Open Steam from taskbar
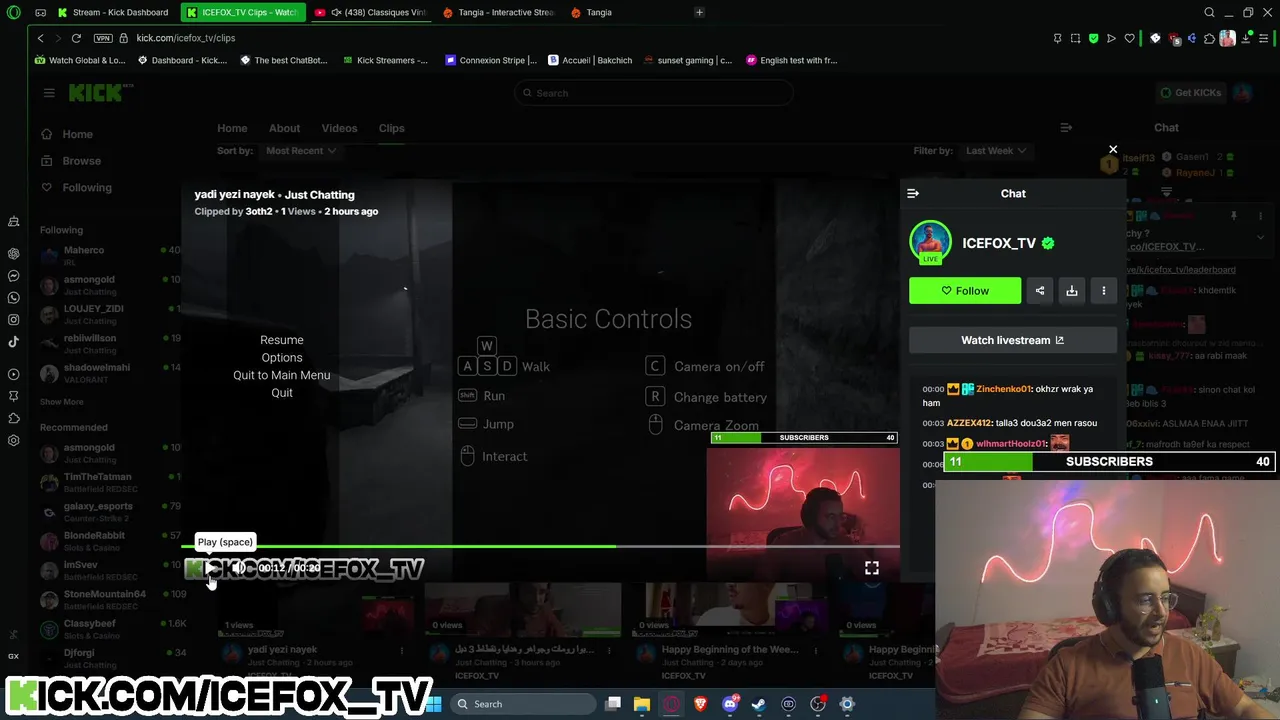1280x720 pixels. point(759,704)
